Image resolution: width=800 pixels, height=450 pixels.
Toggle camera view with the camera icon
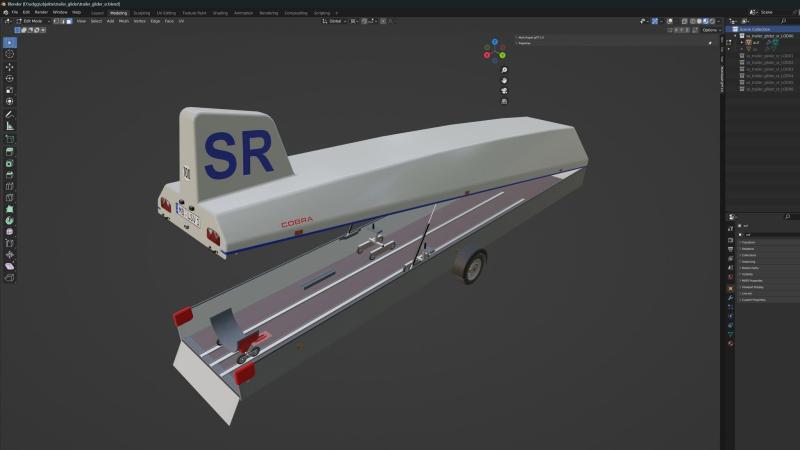click(x=504, y=91)
